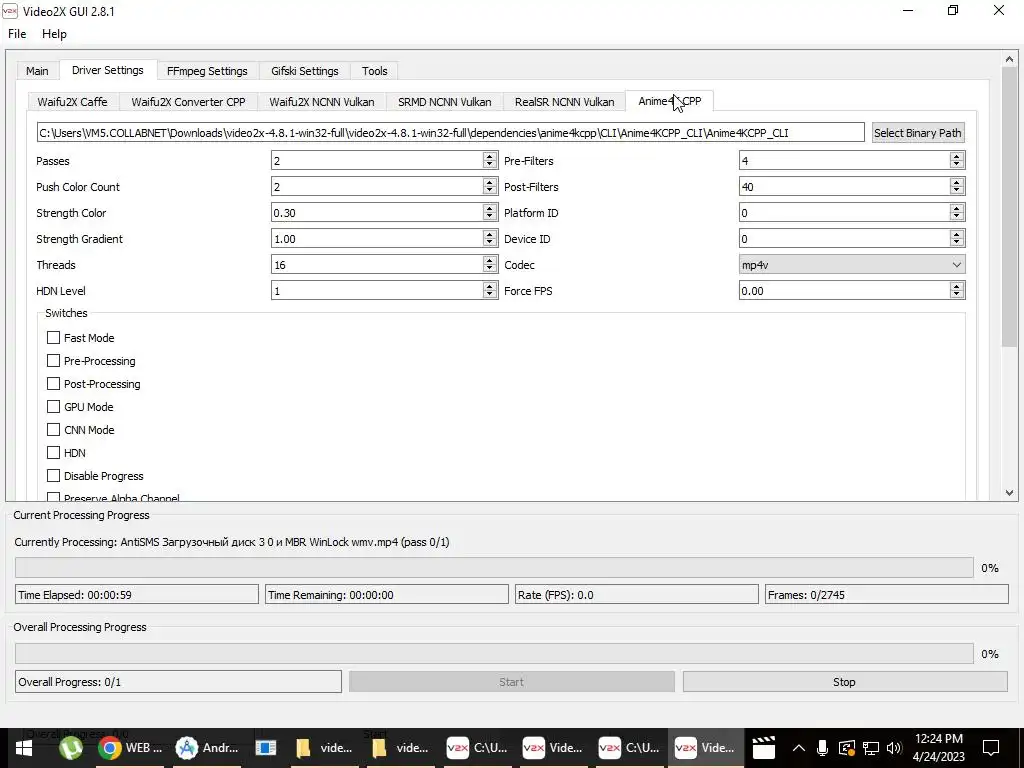Viewport: 1024px width, 768px height.
Task: Click the current processing progress bar
Action: pos(494,568)
